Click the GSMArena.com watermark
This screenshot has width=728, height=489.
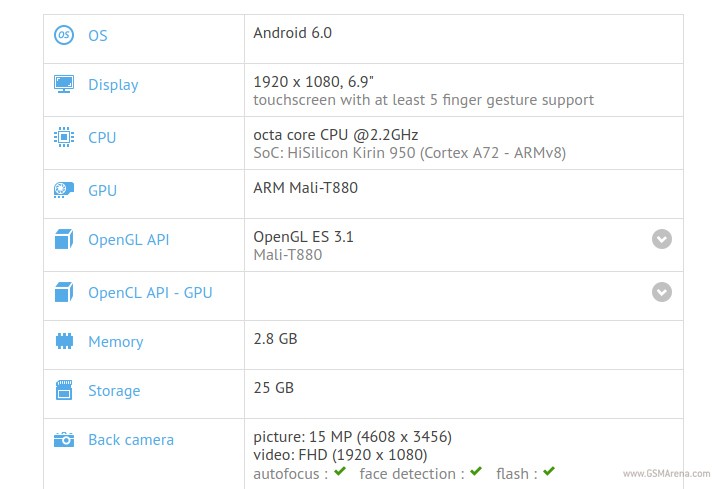pos(666,473)
